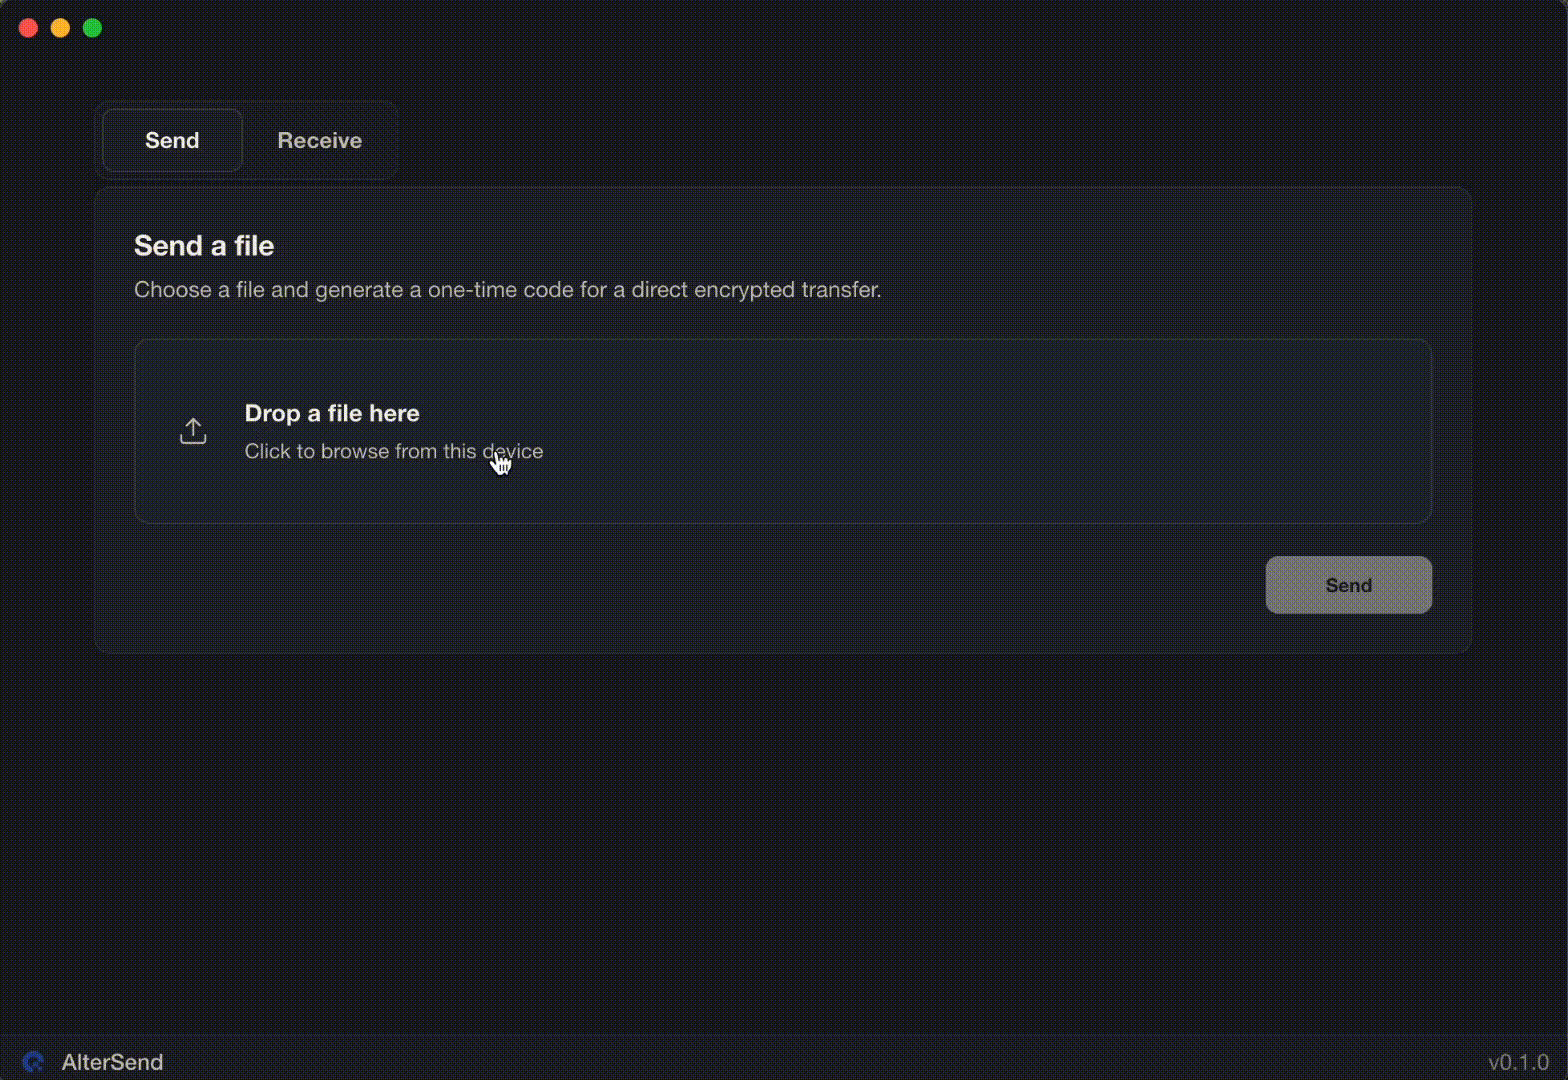Minimize the window using the yellow button
The width and height of the screenshot is (1568, 1080).
coord(61,28)
